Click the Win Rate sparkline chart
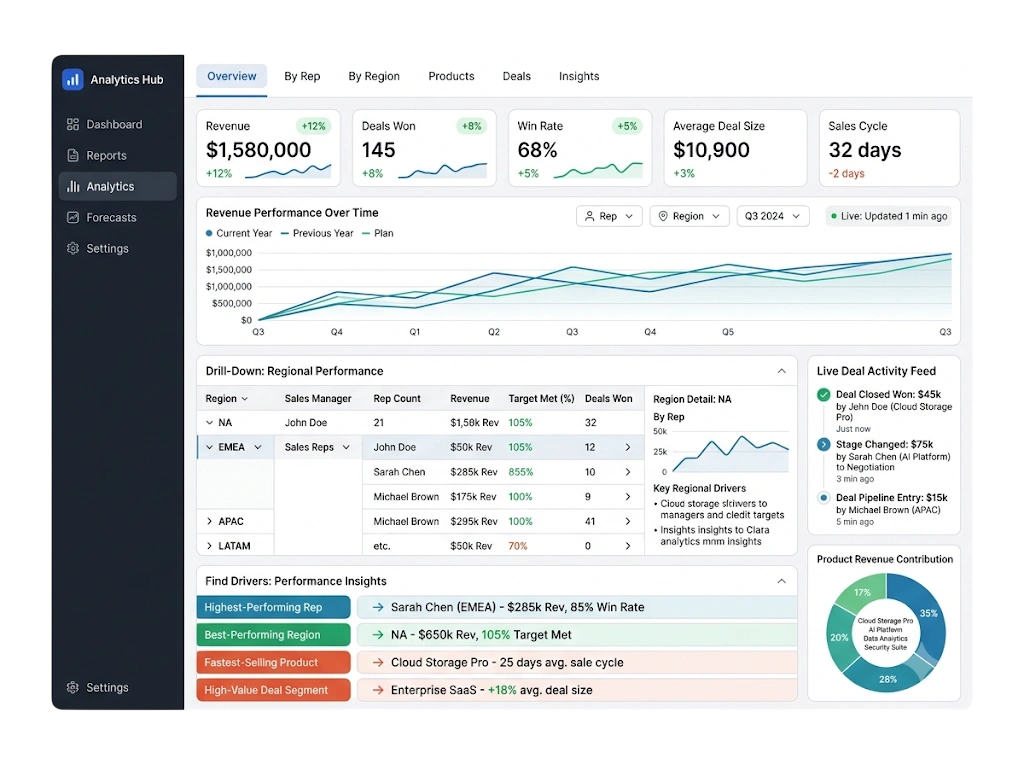Screen dimensions: 1024x765 pos(598,170)
